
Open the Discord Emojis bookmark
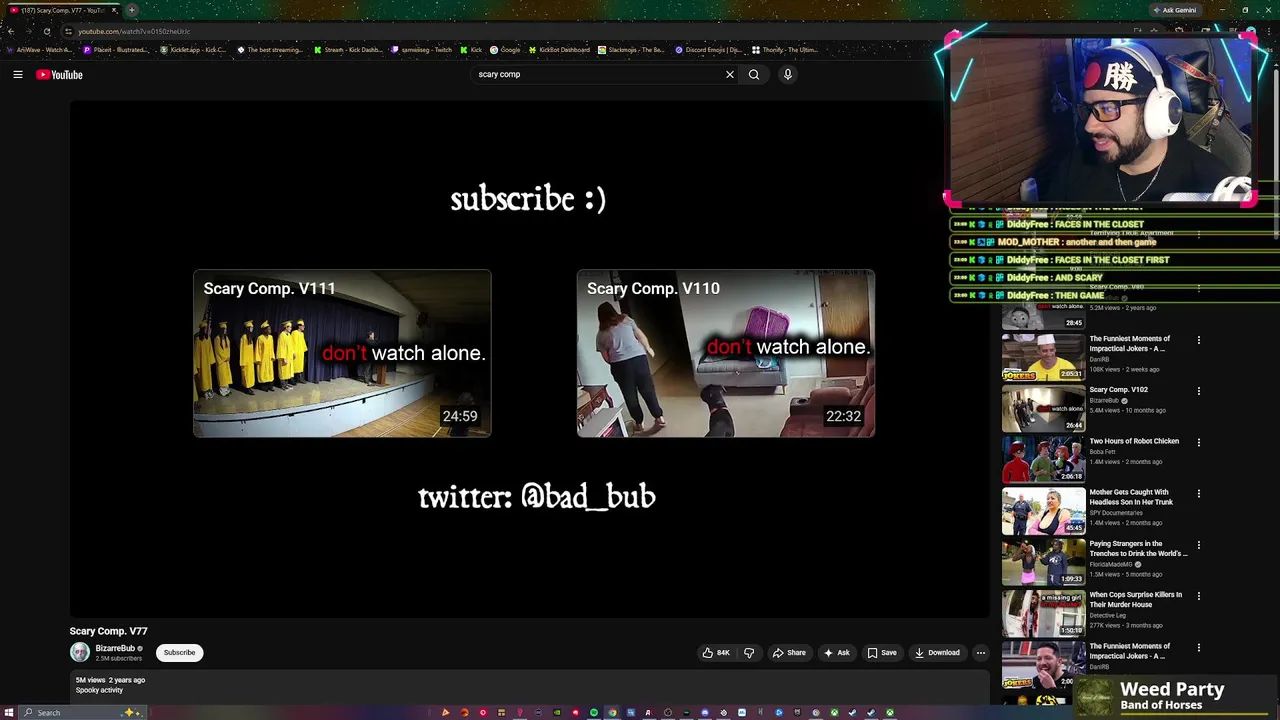click(x=708, y=50)
